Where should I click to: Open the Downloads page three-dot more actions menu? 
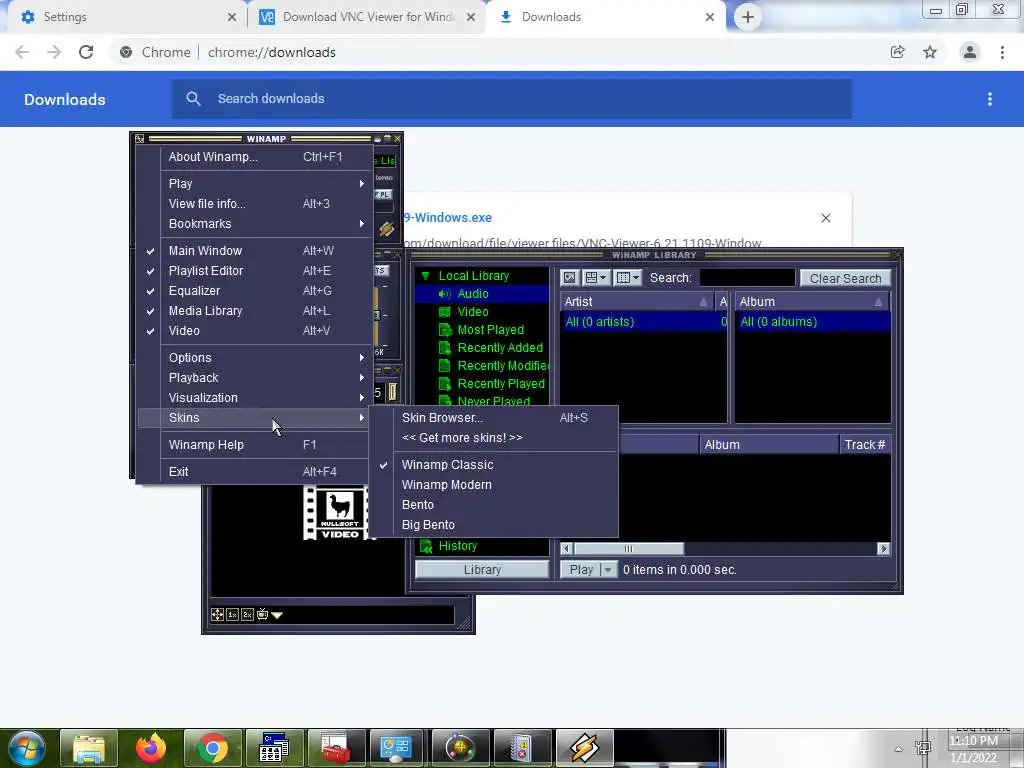(x=990, y=99)
